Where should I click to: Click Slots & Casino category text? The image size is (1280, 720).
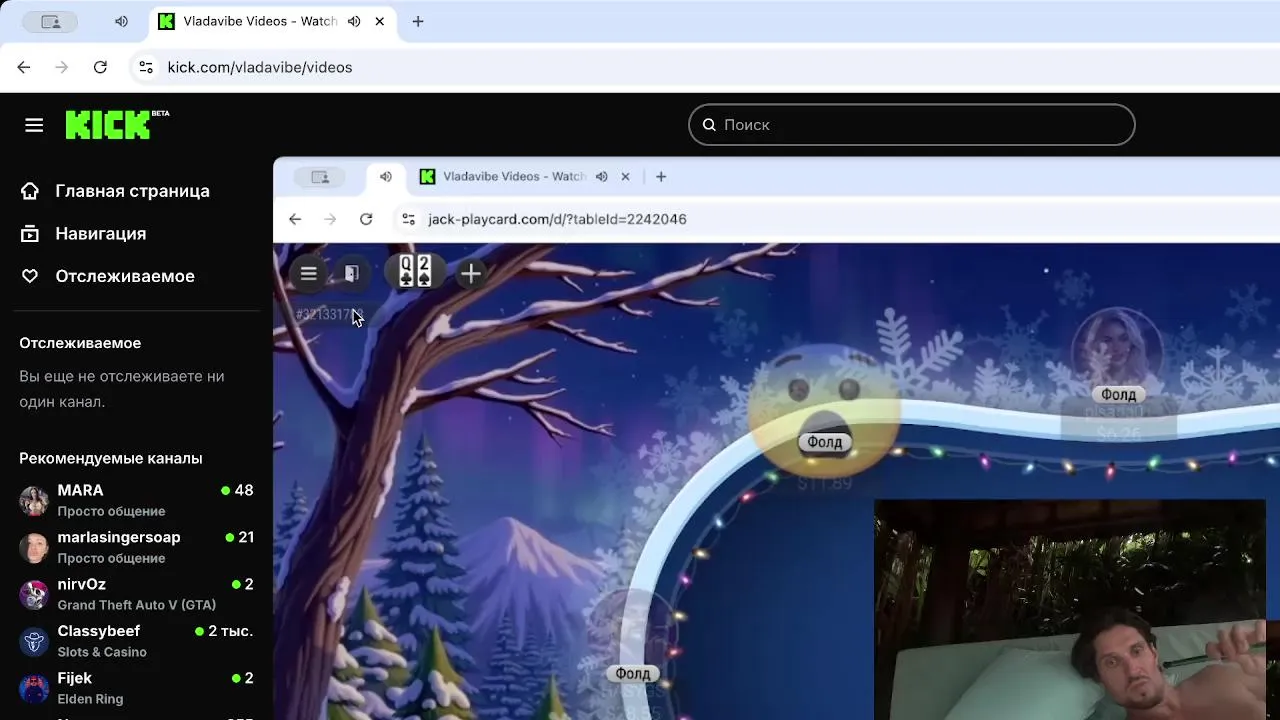102,652
